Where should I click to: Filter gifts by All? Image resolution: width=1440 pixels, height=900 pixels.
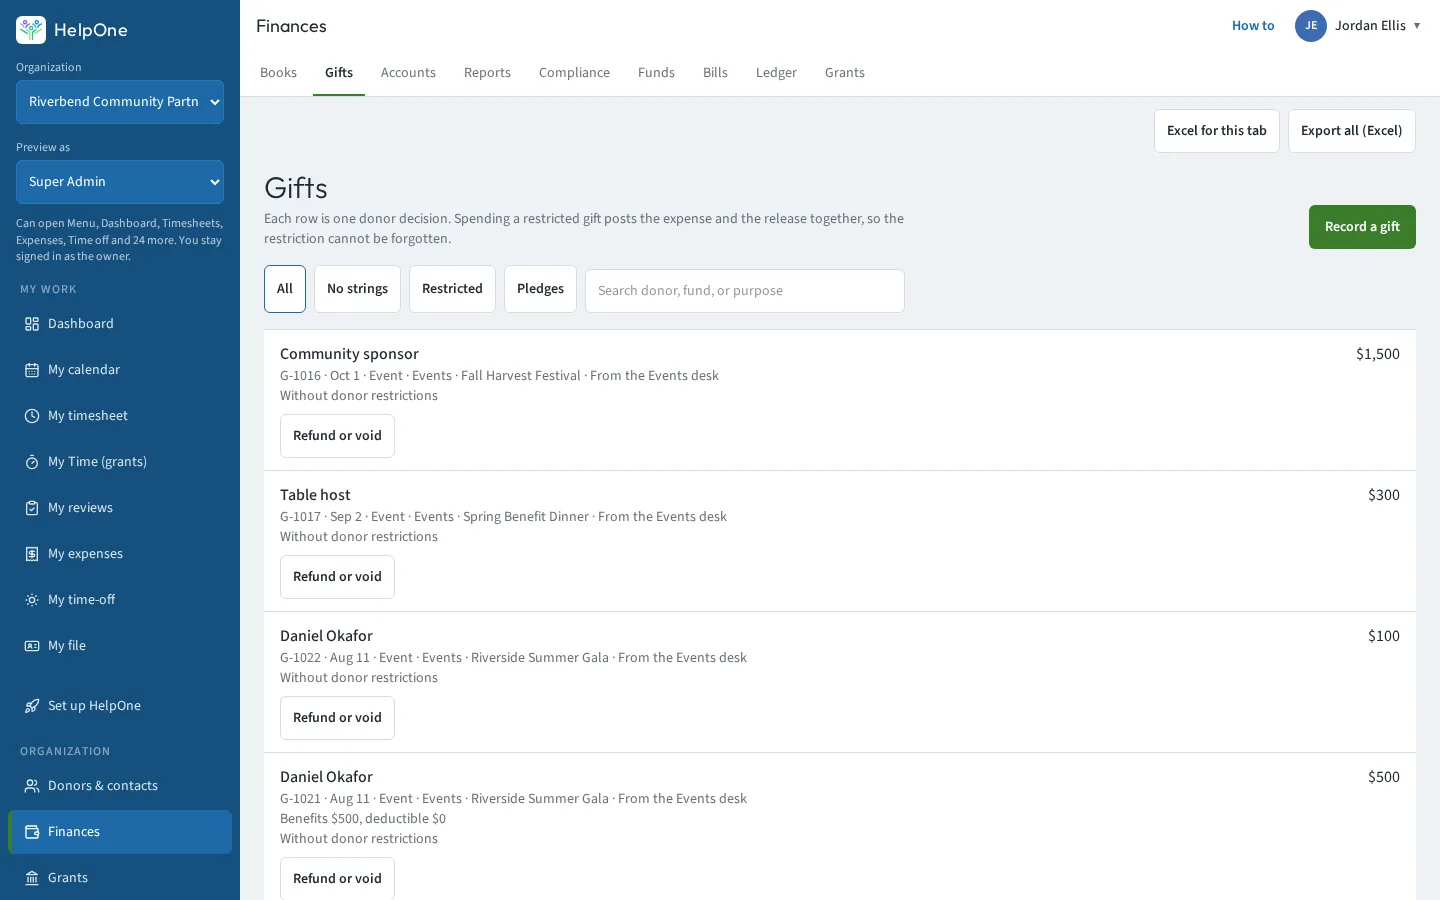[x=285, y=289]
